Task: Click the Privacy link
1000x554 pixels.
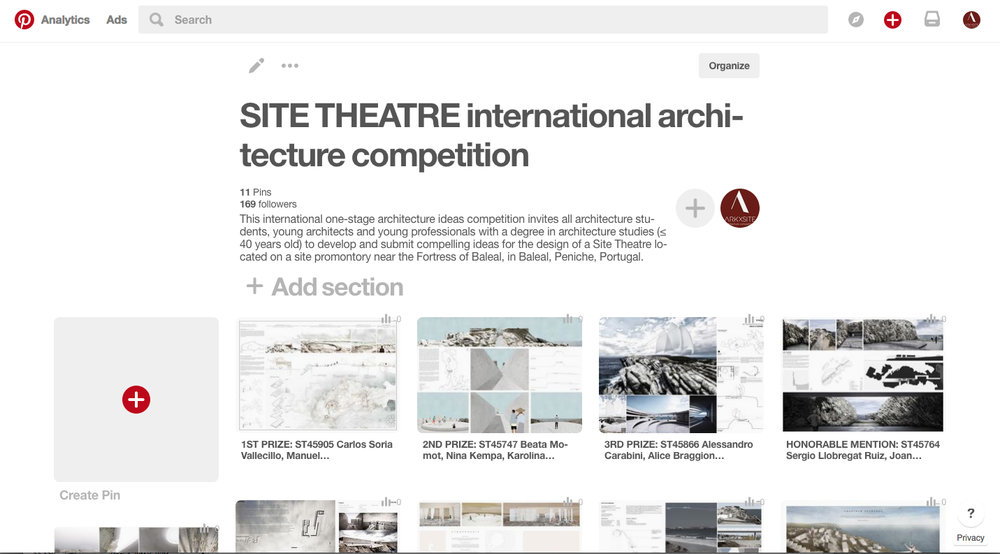Action: click(970, 538)
